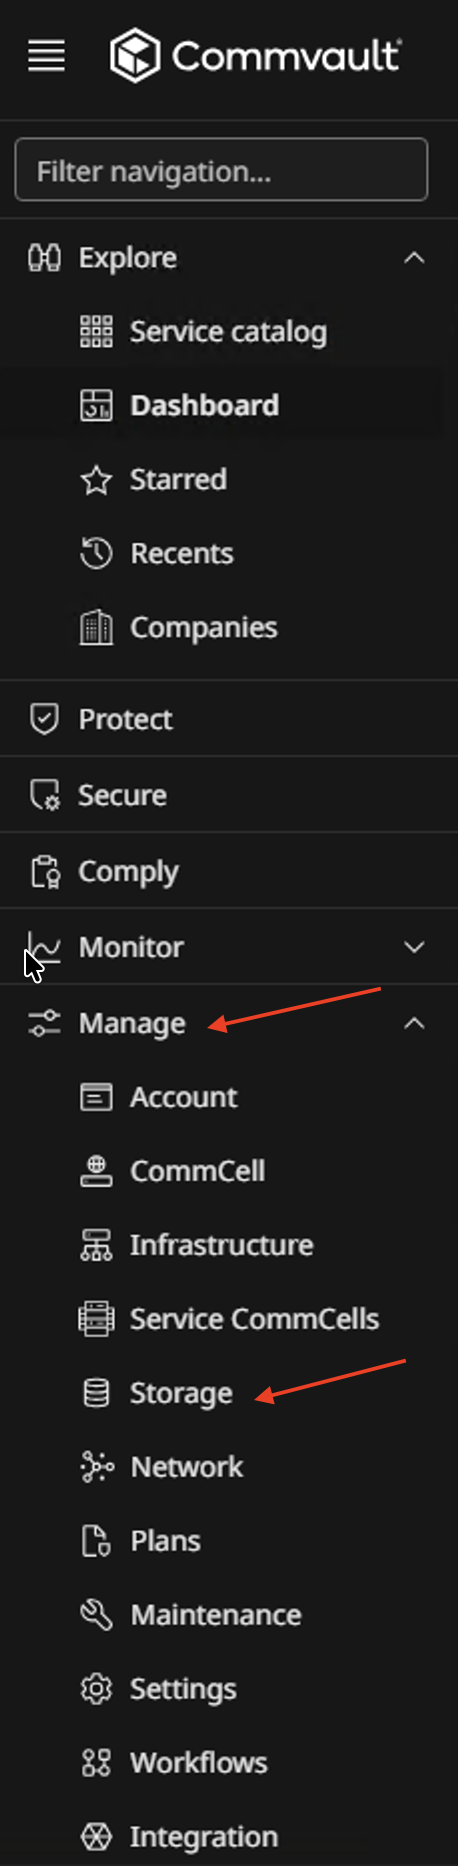This screenshot has width=458, height=1866.
Task: Open Service catalog grid icon
Action: pyautogui.click(x=96, y=331)
